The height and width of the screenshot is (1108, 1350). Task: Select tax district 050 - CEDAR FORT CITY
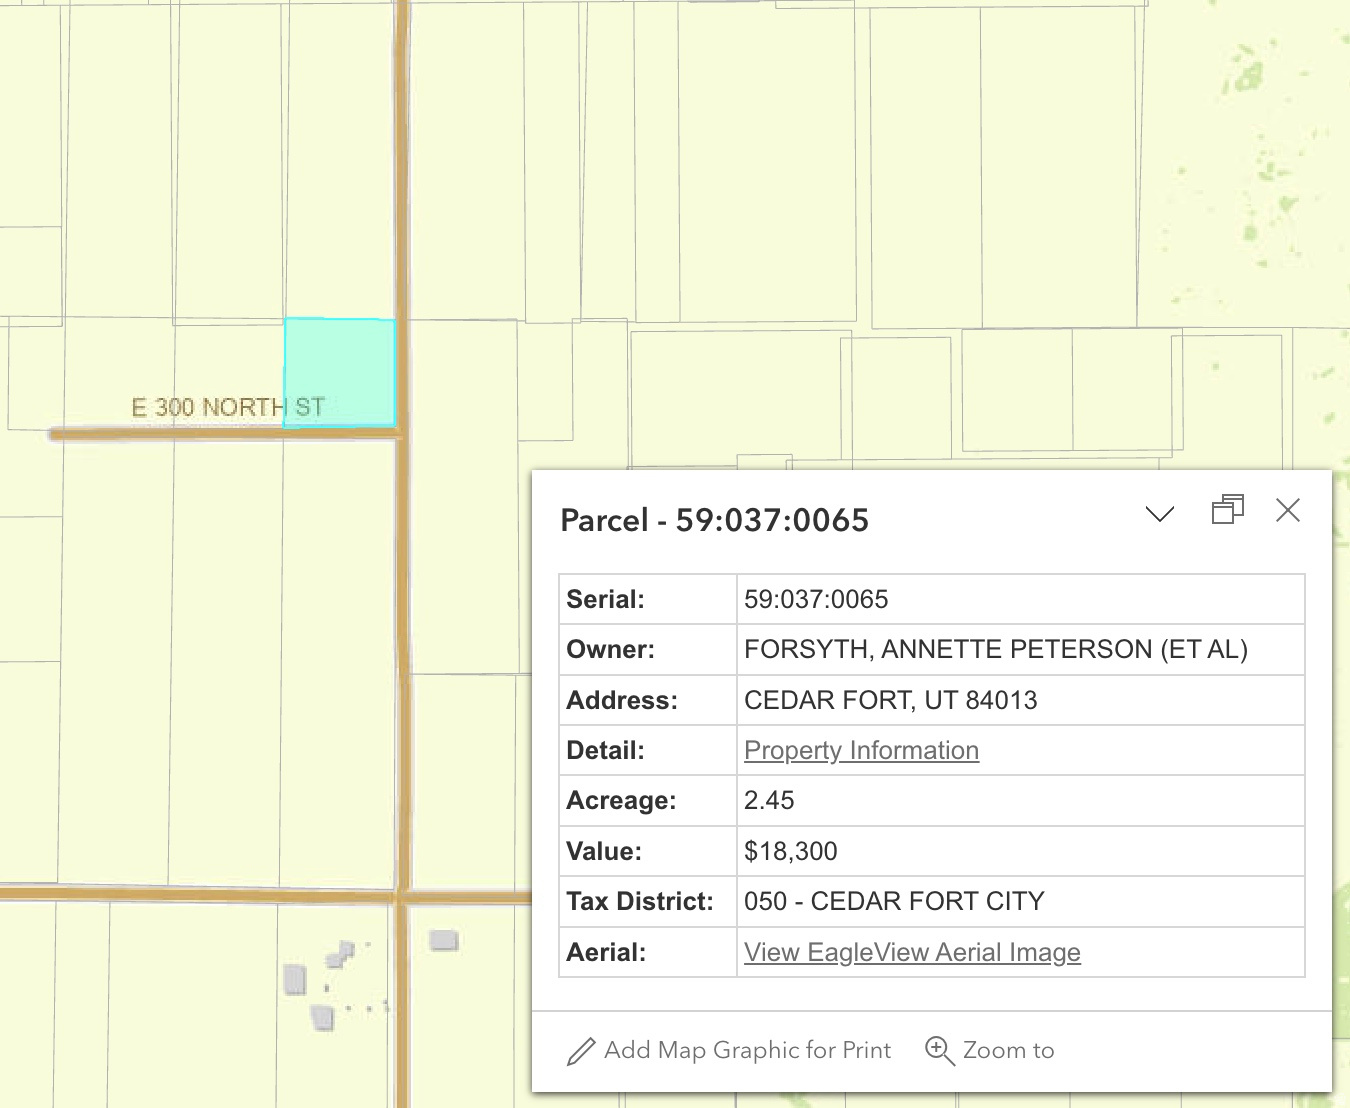tap(894, 901)
